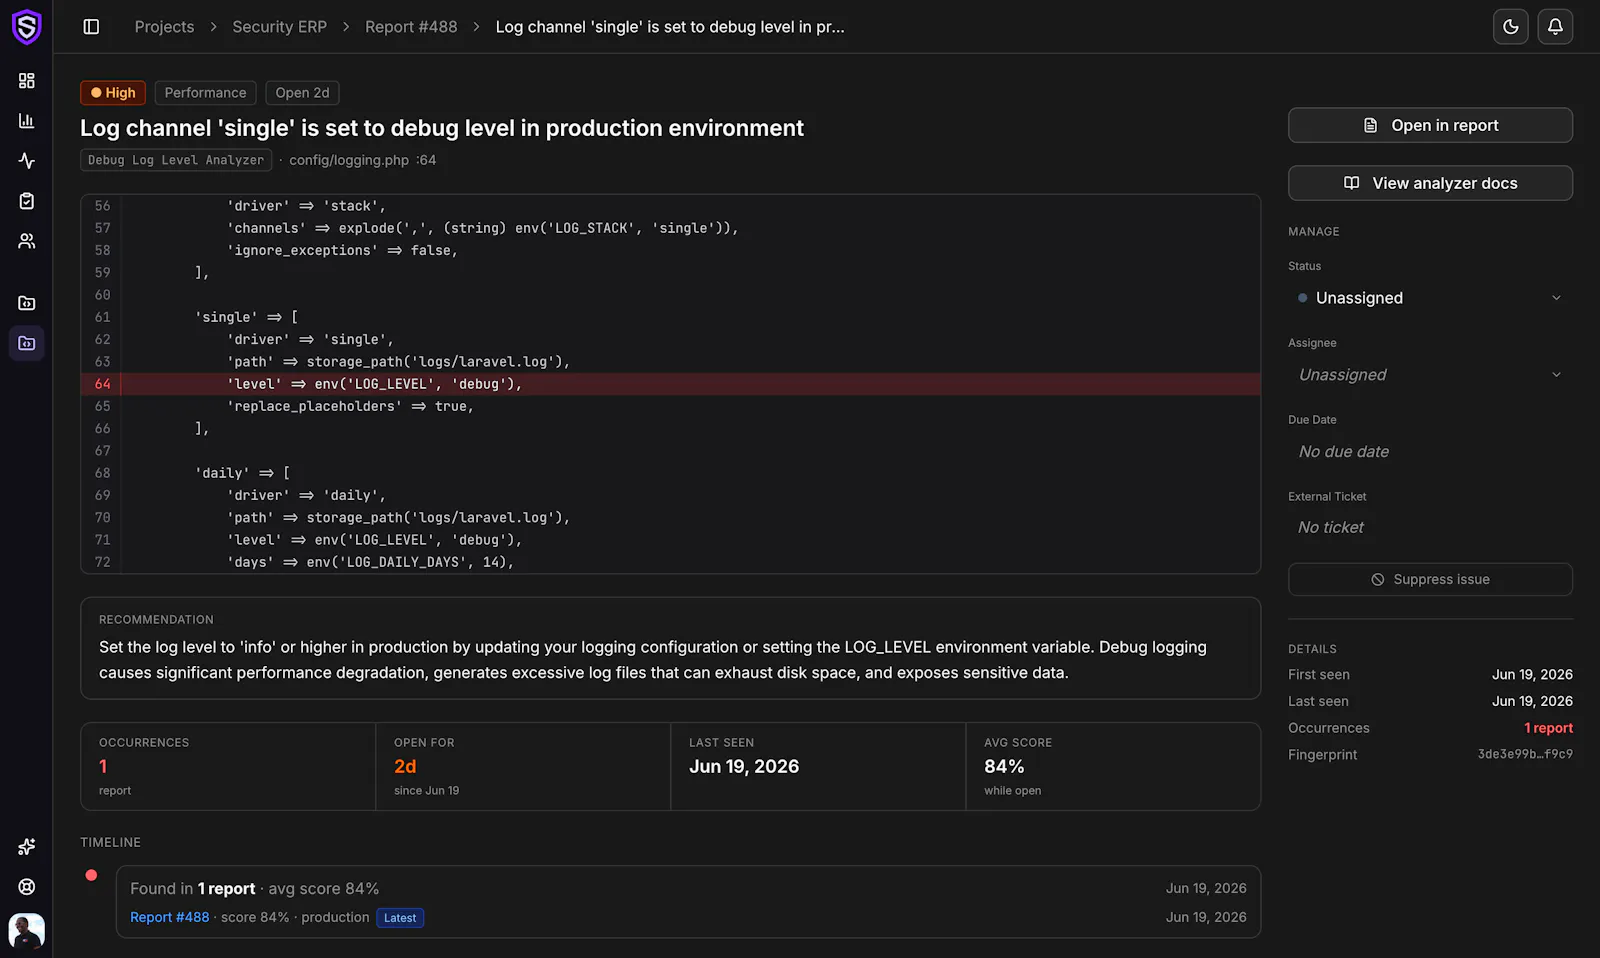The image size is (1600, 958).
Task: Open the notifications bell
Action: click(x=1555, y=27)
